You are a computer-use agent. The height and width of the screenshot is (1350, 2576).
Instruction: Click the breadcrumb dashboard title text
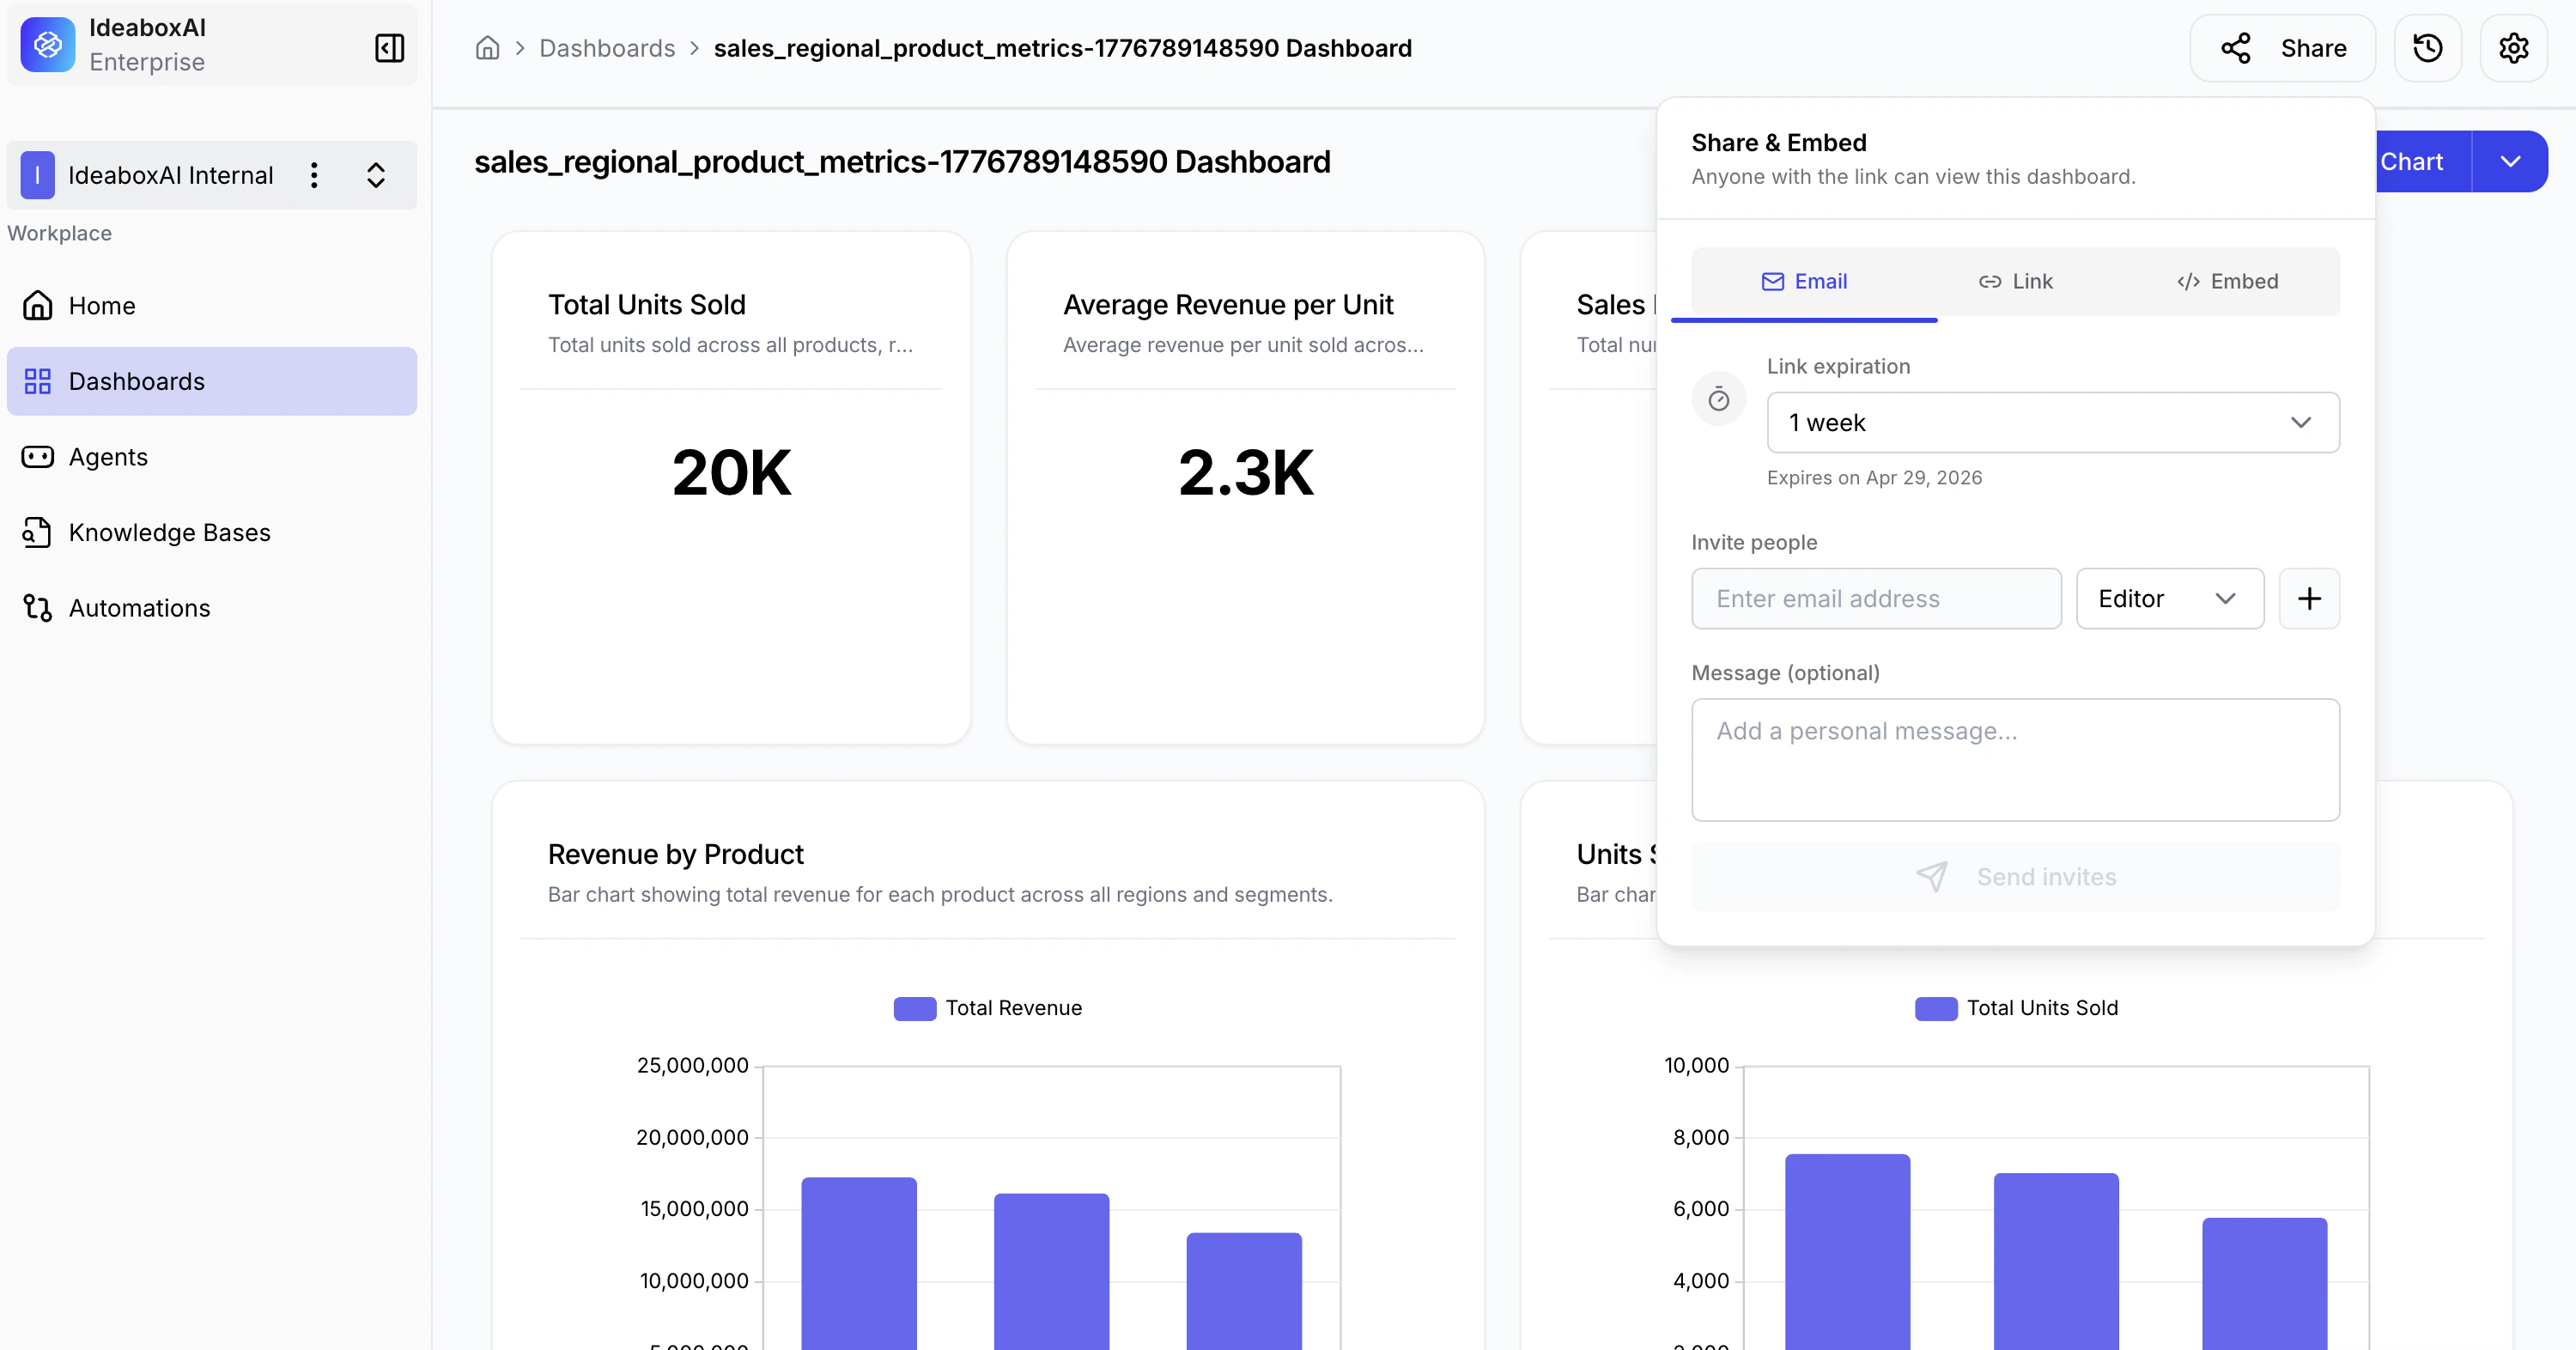tap(1062, 48)
